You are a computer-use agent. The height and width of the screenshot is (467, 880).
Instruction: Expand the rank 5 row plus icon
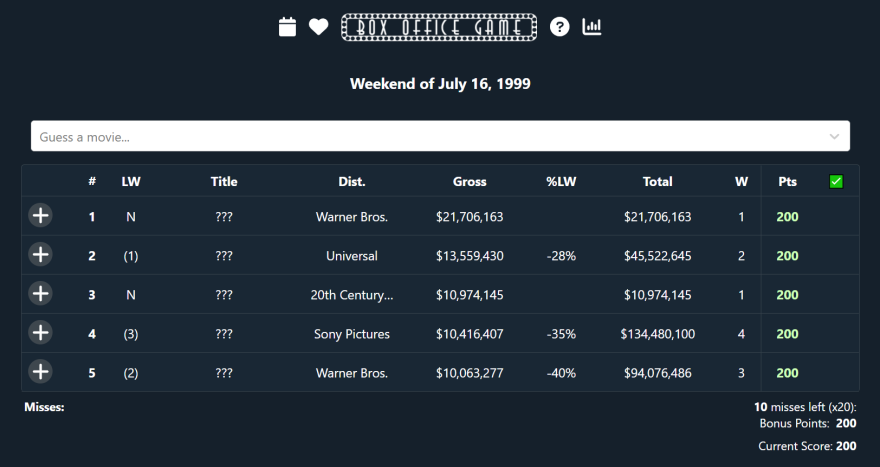pyautogui.click(x=40, y=372)
